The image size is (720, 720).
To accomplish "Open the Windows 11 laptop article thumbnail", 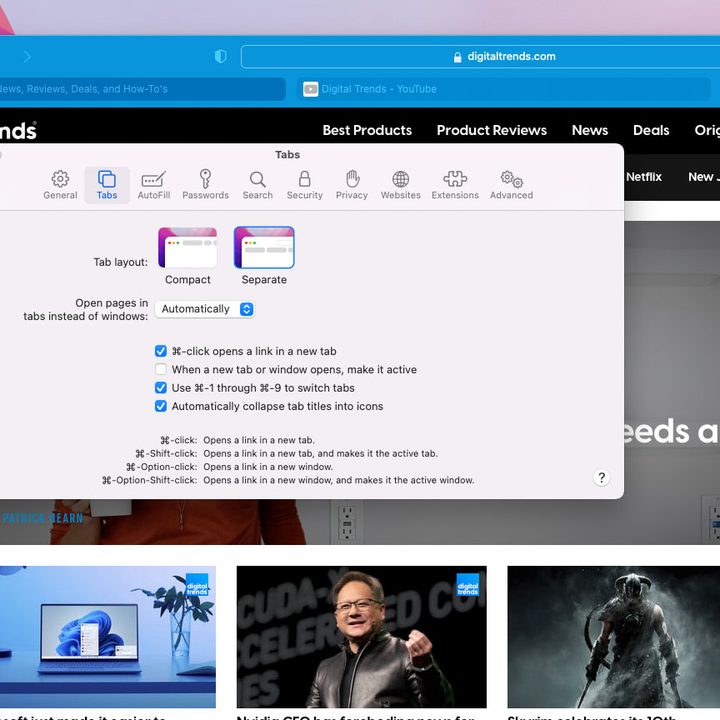I will 107,637.
